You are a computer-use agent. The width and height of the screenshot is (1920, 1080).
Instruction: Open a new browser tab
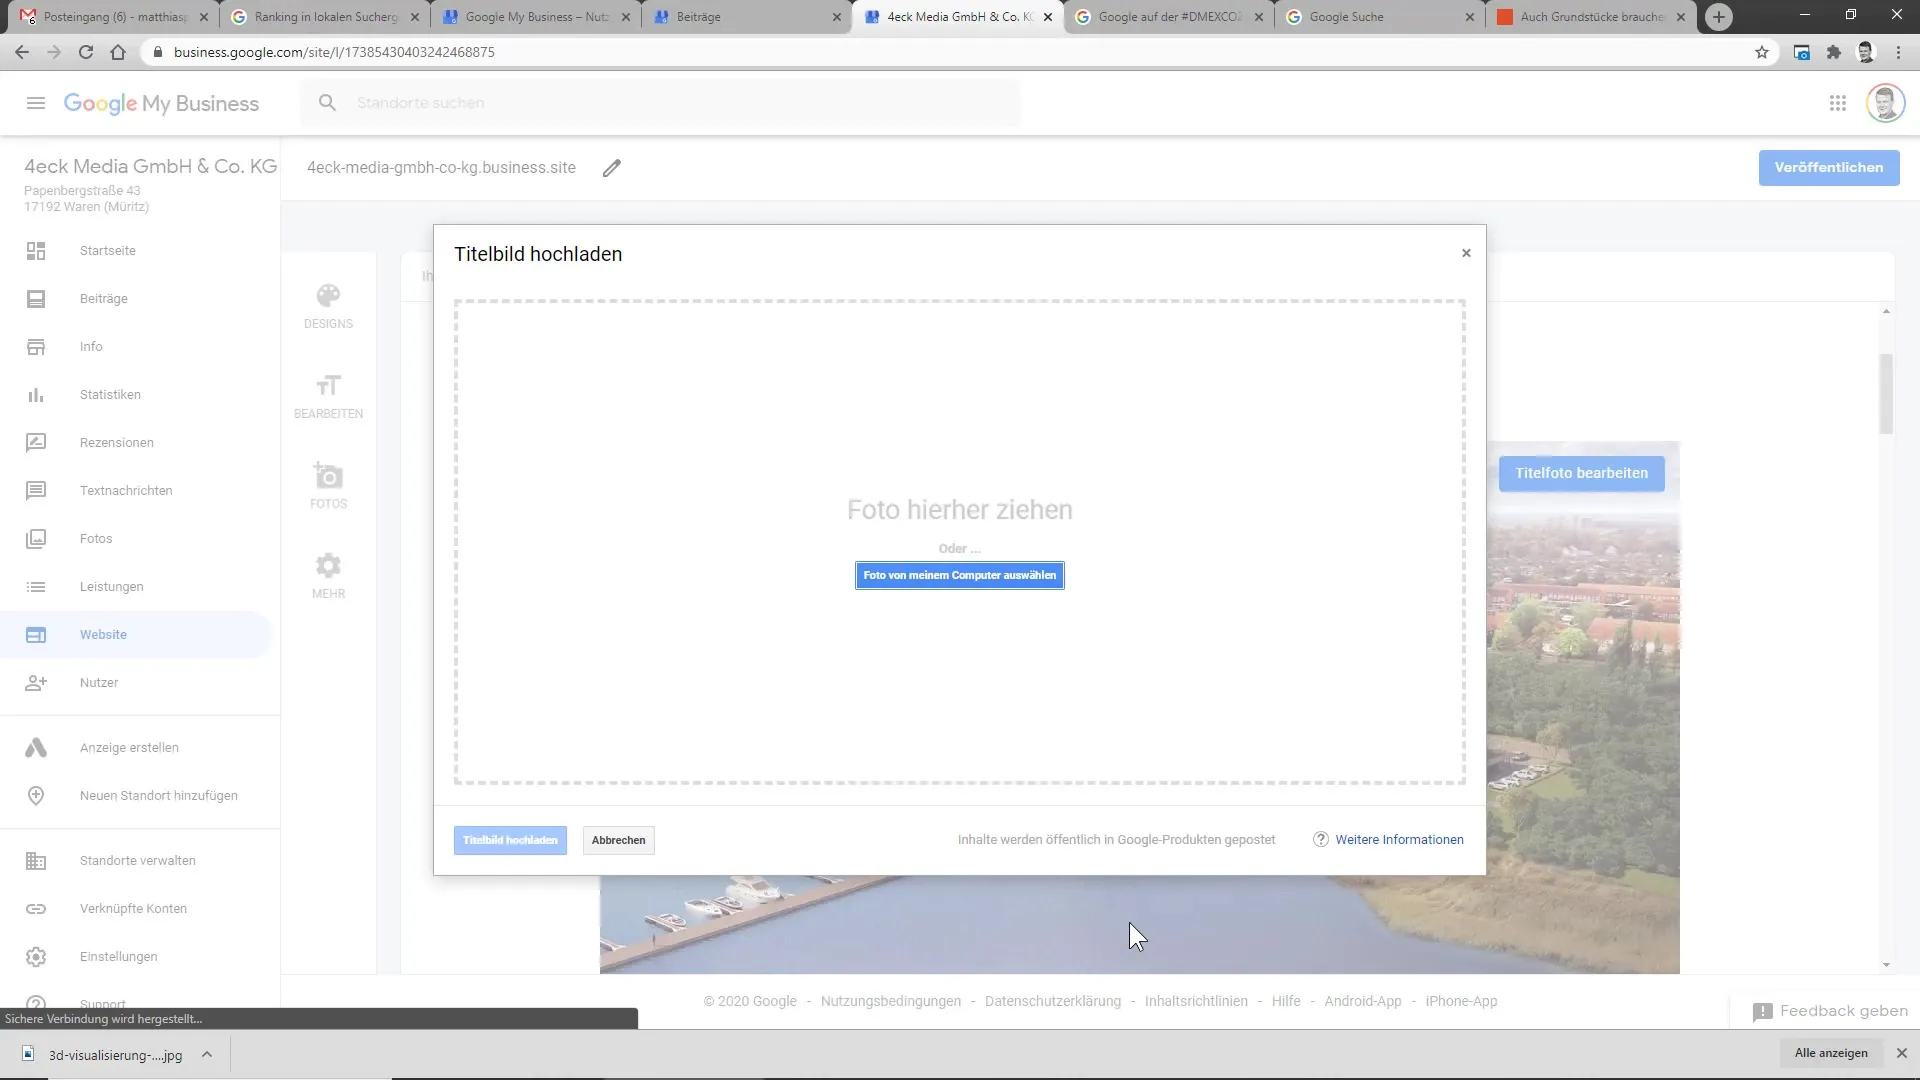pyautogui.click(x=1718, y=17)
